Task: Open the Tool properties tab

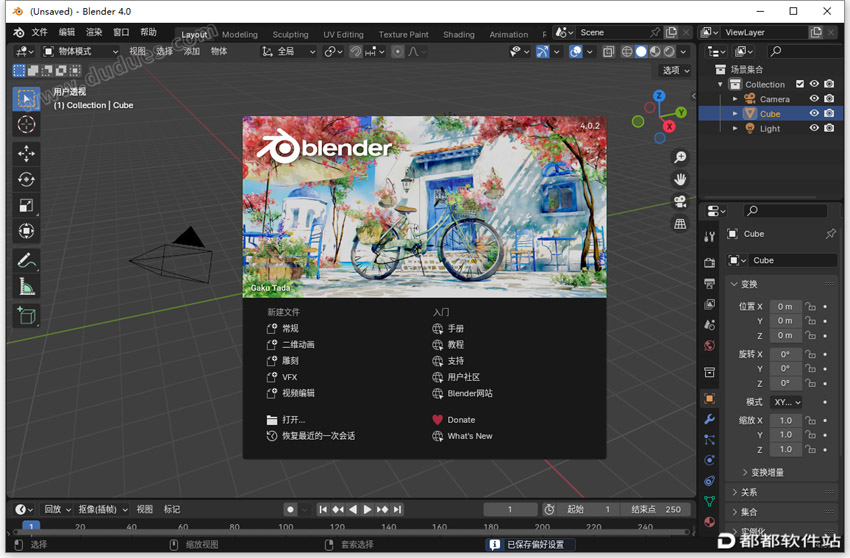Action: tap(710, 236)
